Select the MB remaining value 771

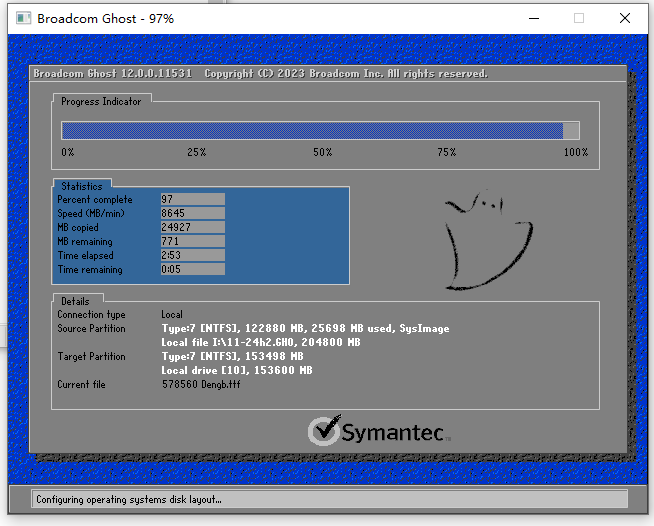click(193, 241)
